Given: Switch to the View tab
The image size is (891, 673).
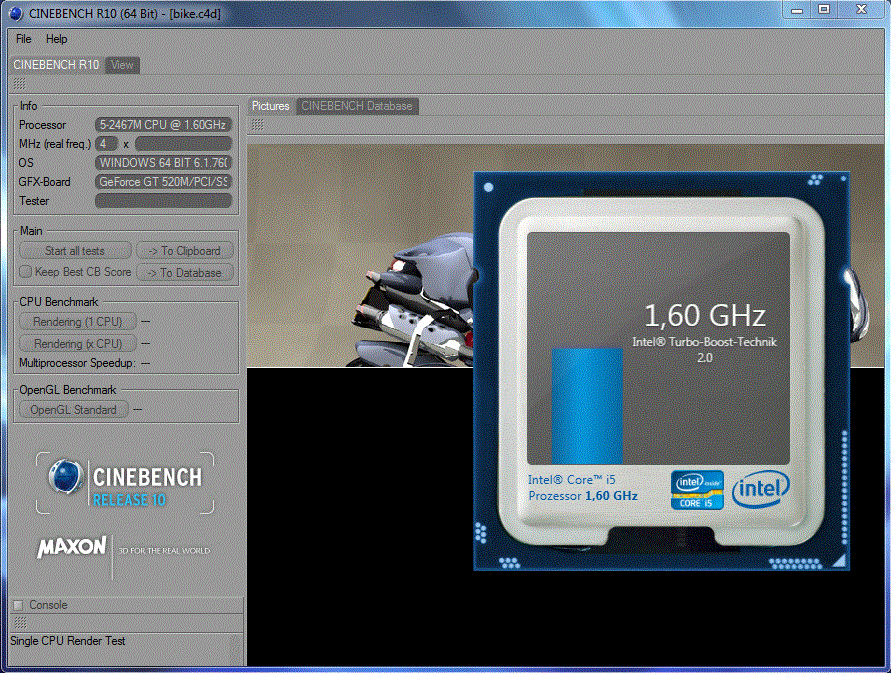Looking at the screenshot, I should (x=122, y=65).
